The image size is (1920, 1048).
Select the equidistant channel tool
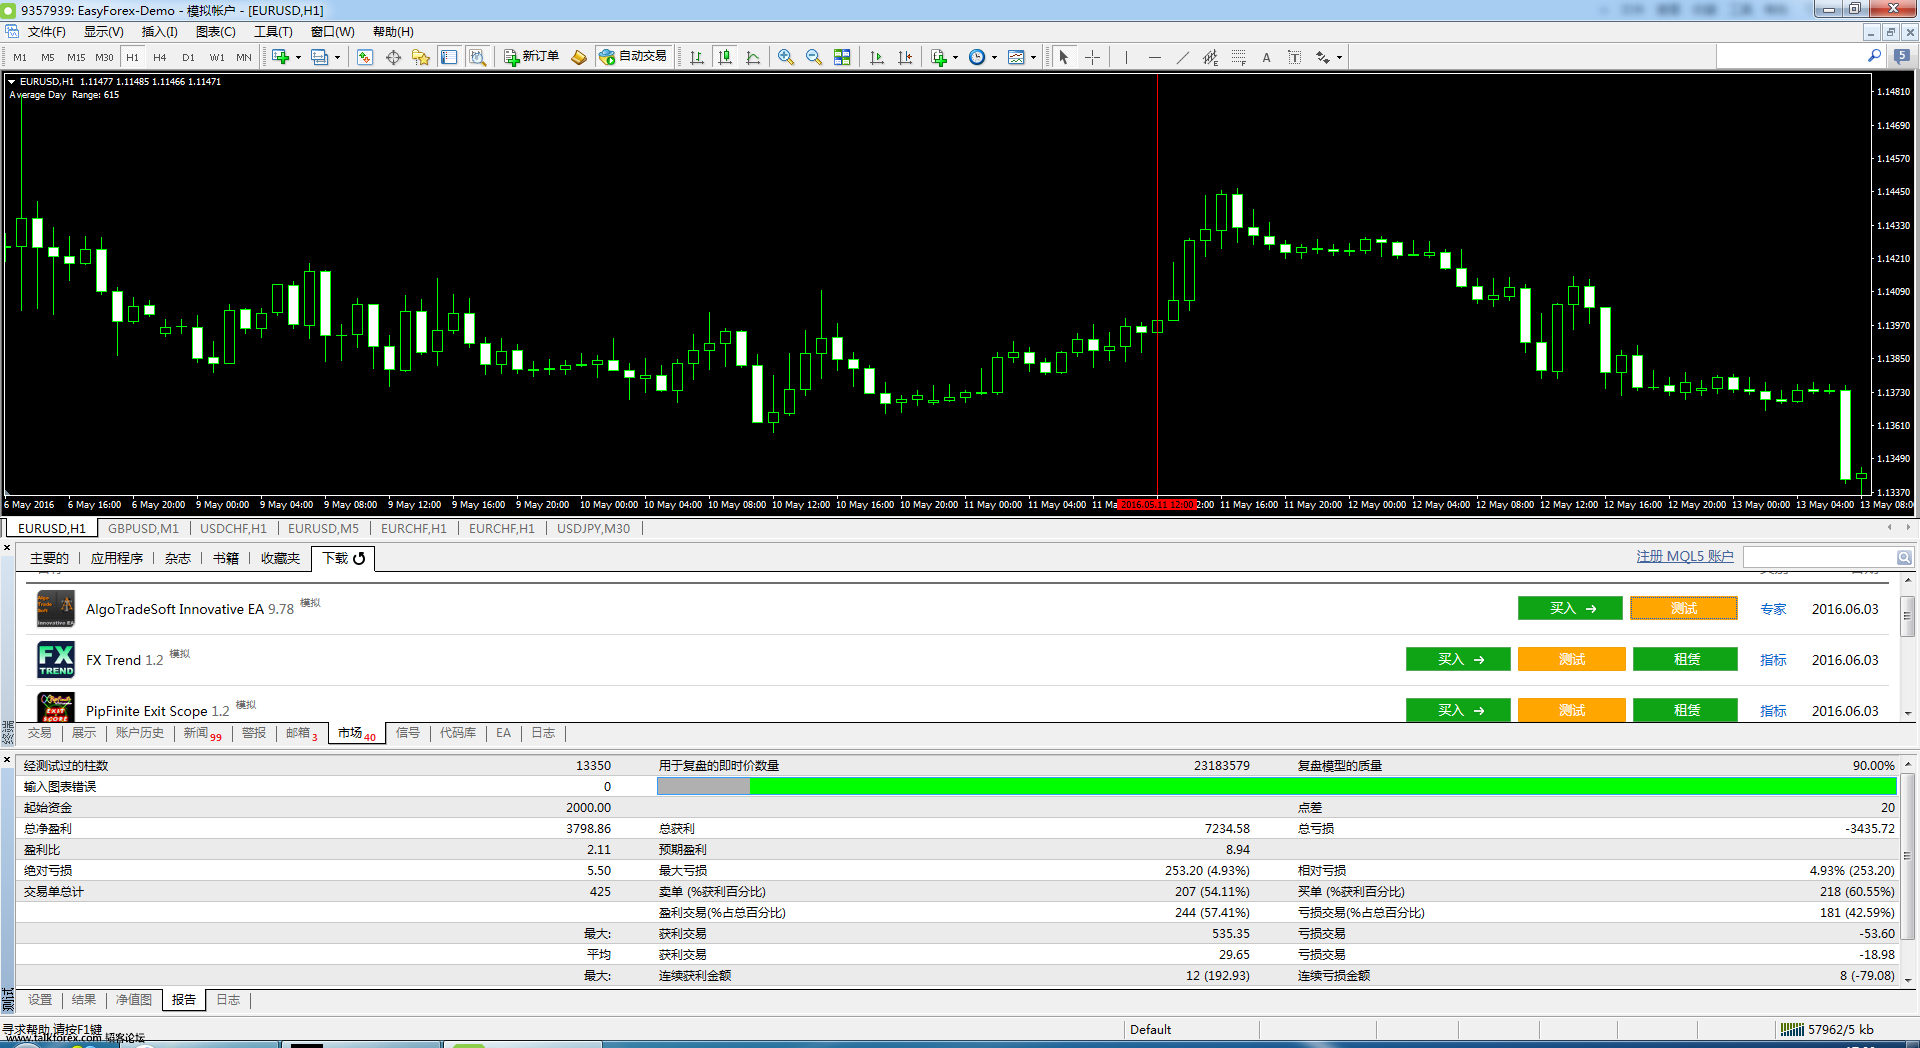(1210, 57)
